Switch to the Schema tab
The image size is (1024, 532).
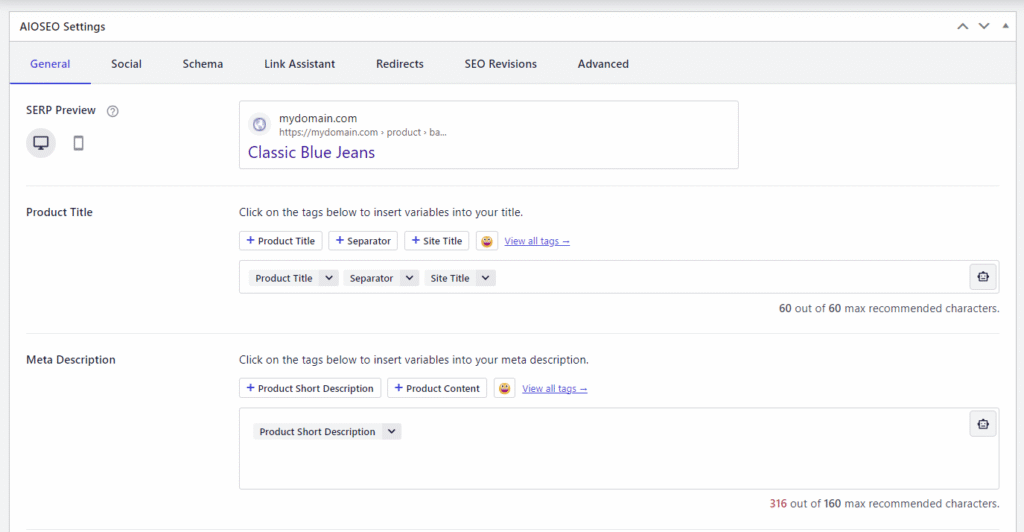[x=202, y=64]
